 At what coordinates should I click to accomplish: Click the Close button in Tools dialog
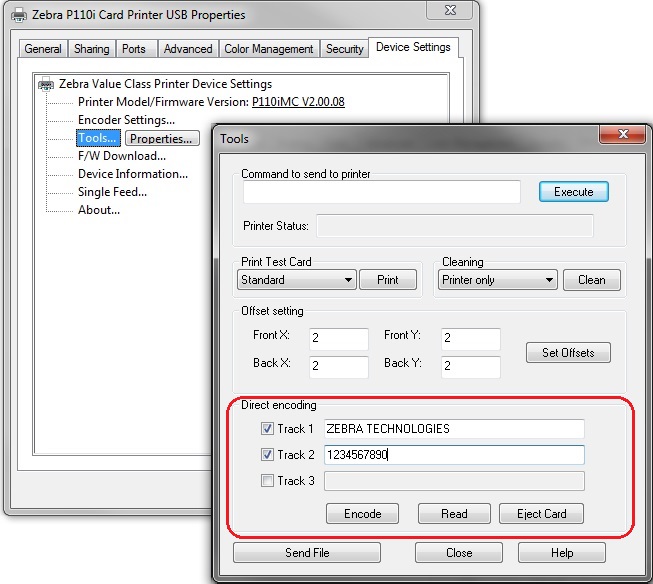pyautogui.click(x=459, y=553)
